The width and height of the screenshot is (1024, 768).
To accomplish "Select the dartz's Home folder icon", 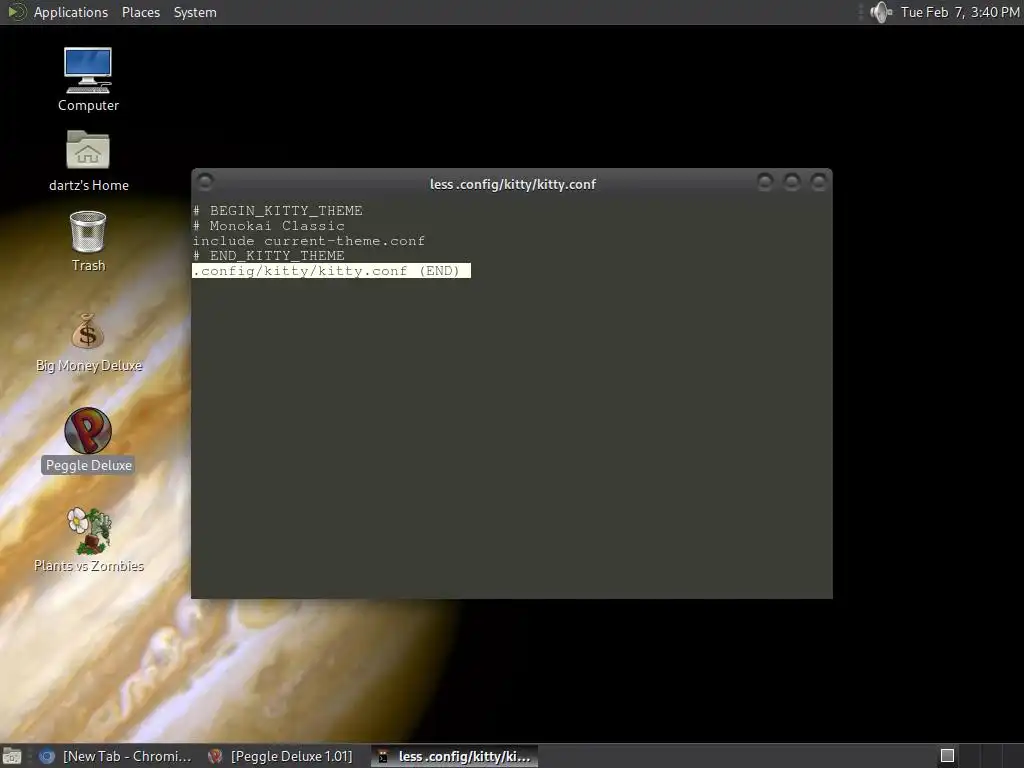I will click(x=88, y=161).
